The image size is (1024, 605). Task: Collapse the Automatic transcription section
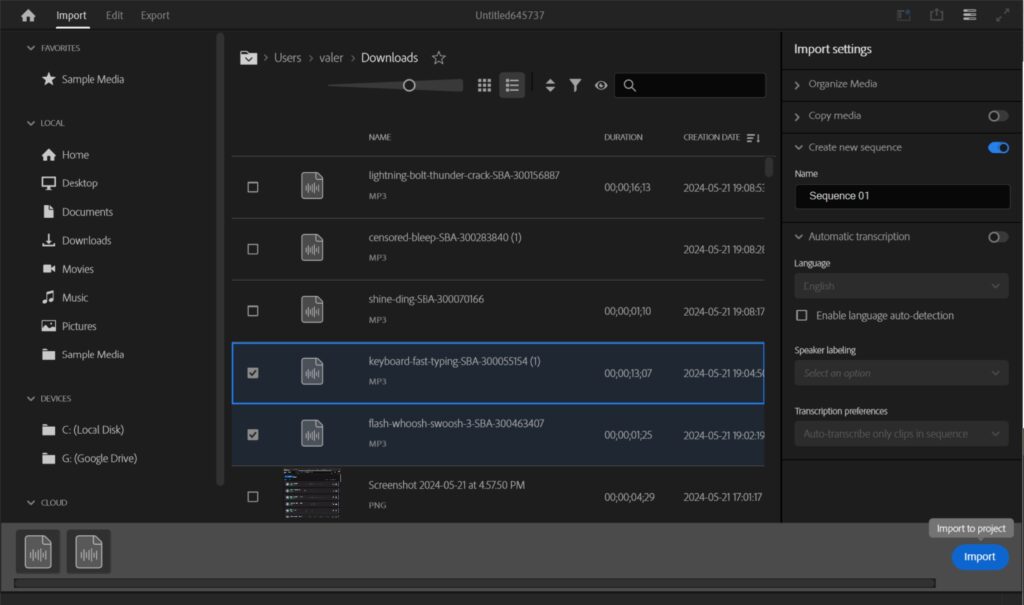click(x=797, y=237)
